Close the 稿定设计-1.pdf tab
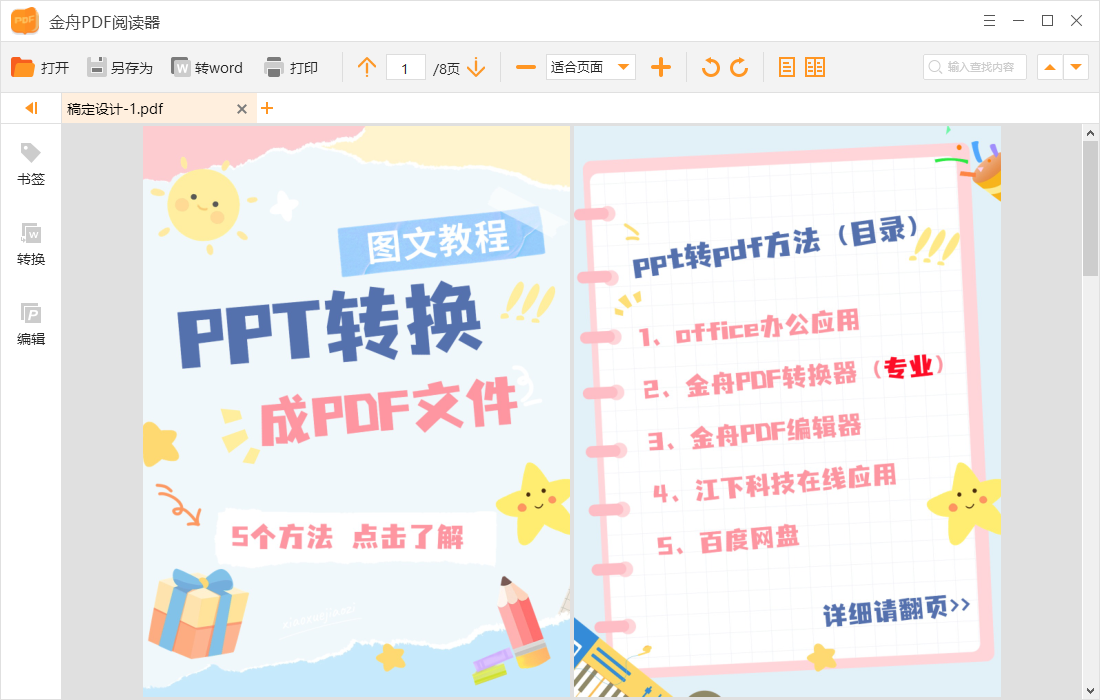Image resolution: width=1100 pixels, height=700 pixels. coord(242,108)
